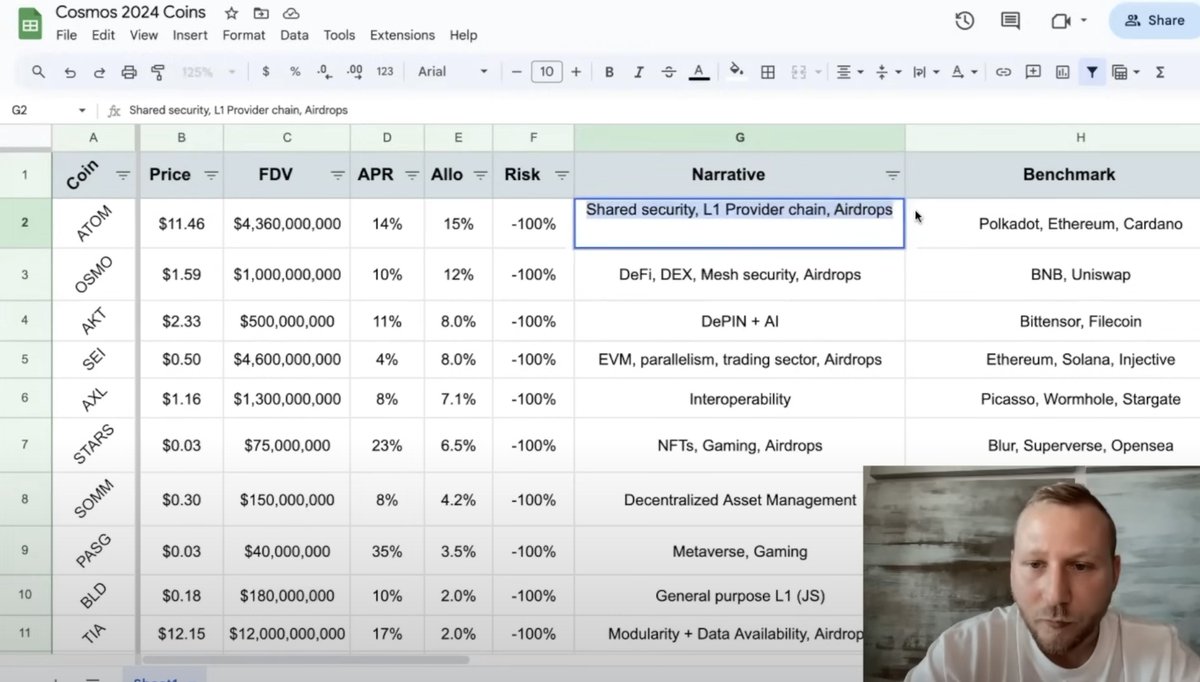Open the zoom level dropdown
This screenshot has height=682, width=1200.
point(209,72)
